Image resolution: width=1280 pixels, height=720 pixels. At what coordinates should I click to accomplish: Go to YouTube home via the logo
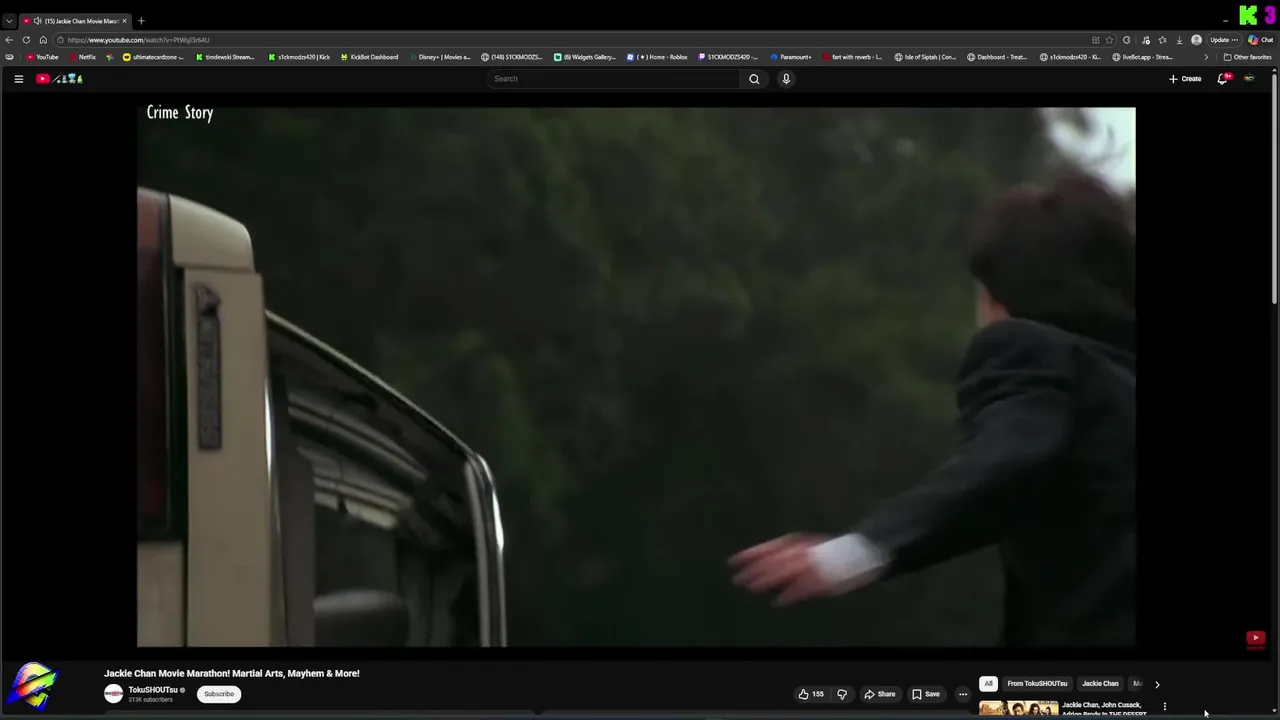pos(60,79)
